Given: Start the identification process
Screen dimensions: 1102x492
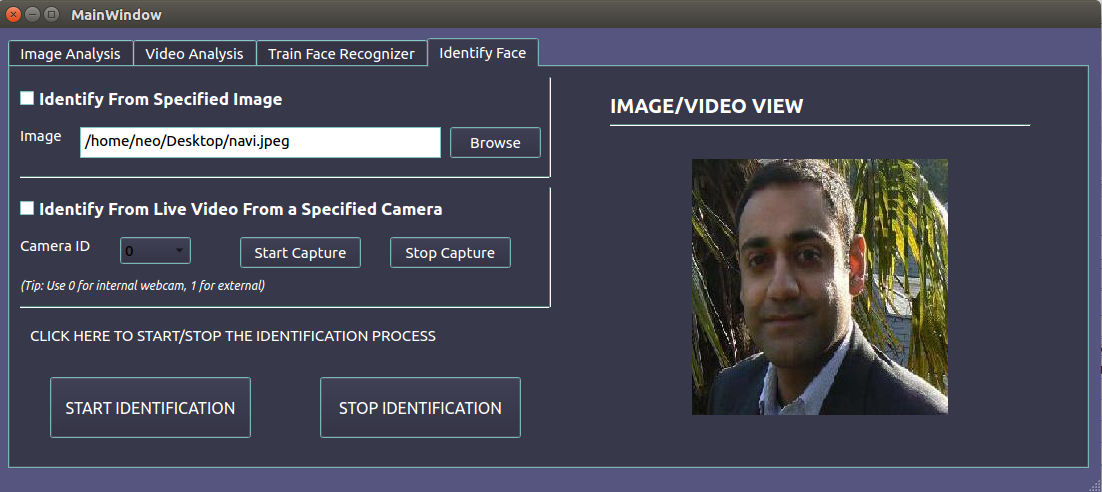Looking at the screenshot, I should (150, 408).
